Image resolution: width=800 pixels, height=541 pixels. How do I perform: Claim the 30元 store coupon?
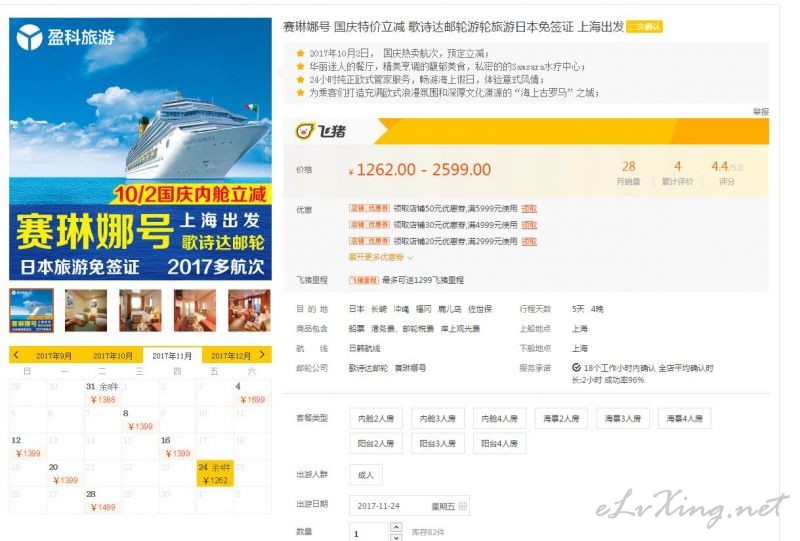pos(529,225)
